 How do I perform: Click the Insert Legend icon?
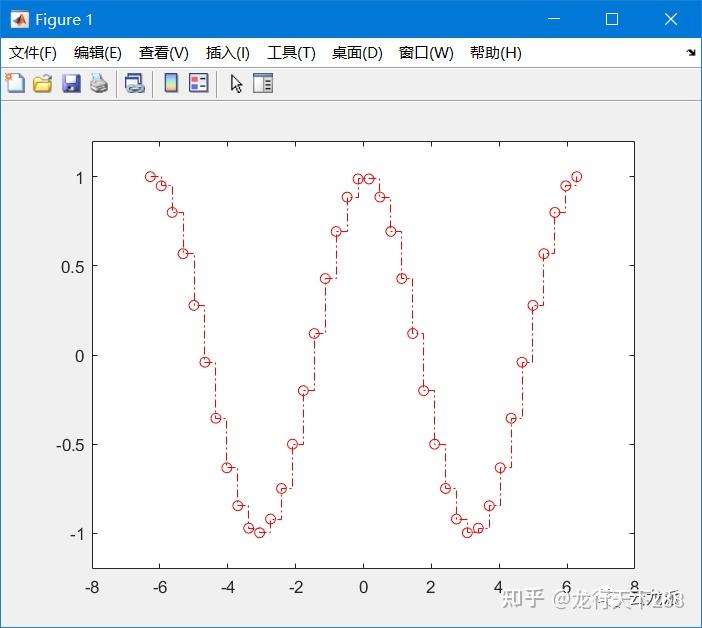(199, 83)
